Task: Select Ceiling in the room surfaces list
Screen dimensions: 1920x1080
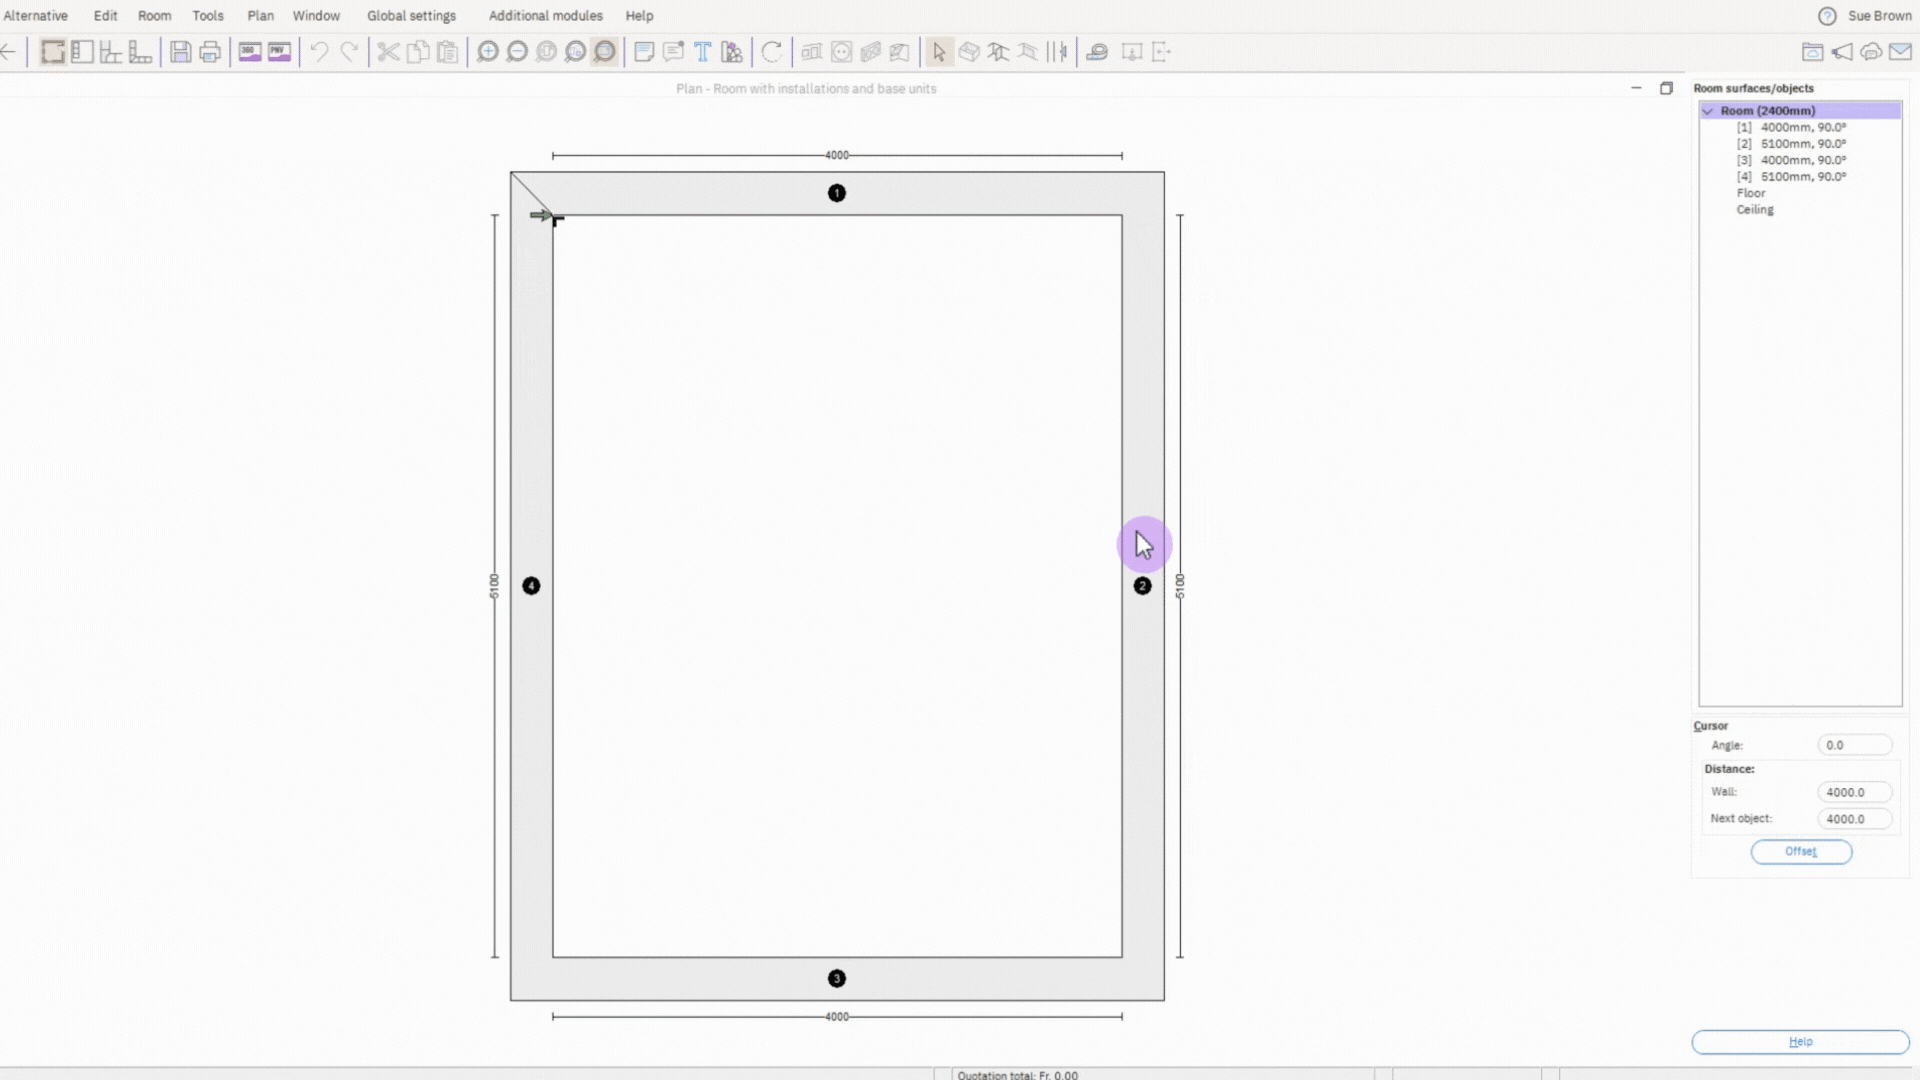Action: [1755, 209]
